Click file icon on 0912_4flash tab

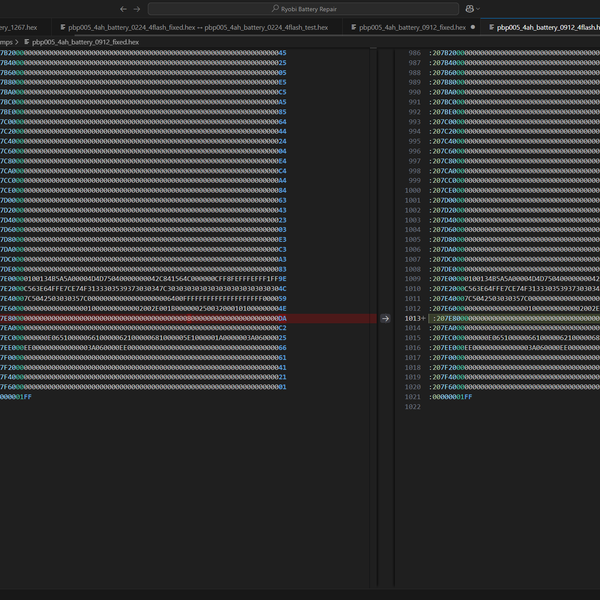[x=491, y=27]
